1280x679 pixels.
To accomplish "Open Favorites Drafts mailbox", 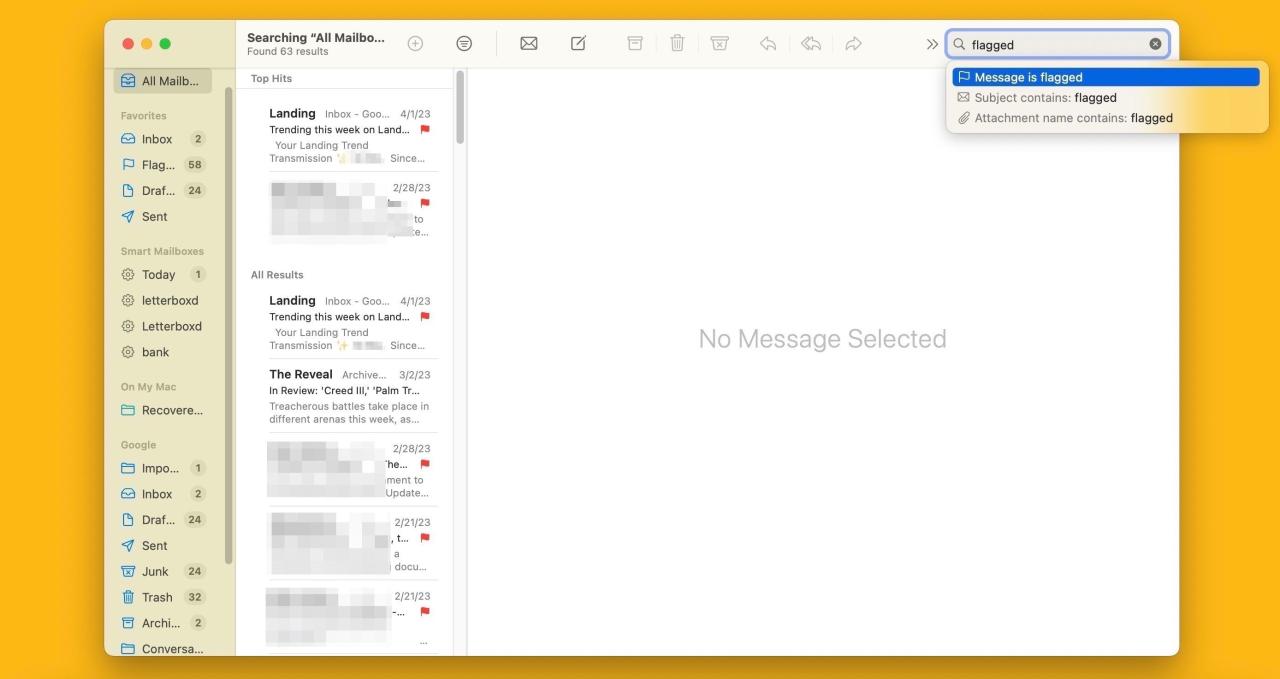I will 162,191.
